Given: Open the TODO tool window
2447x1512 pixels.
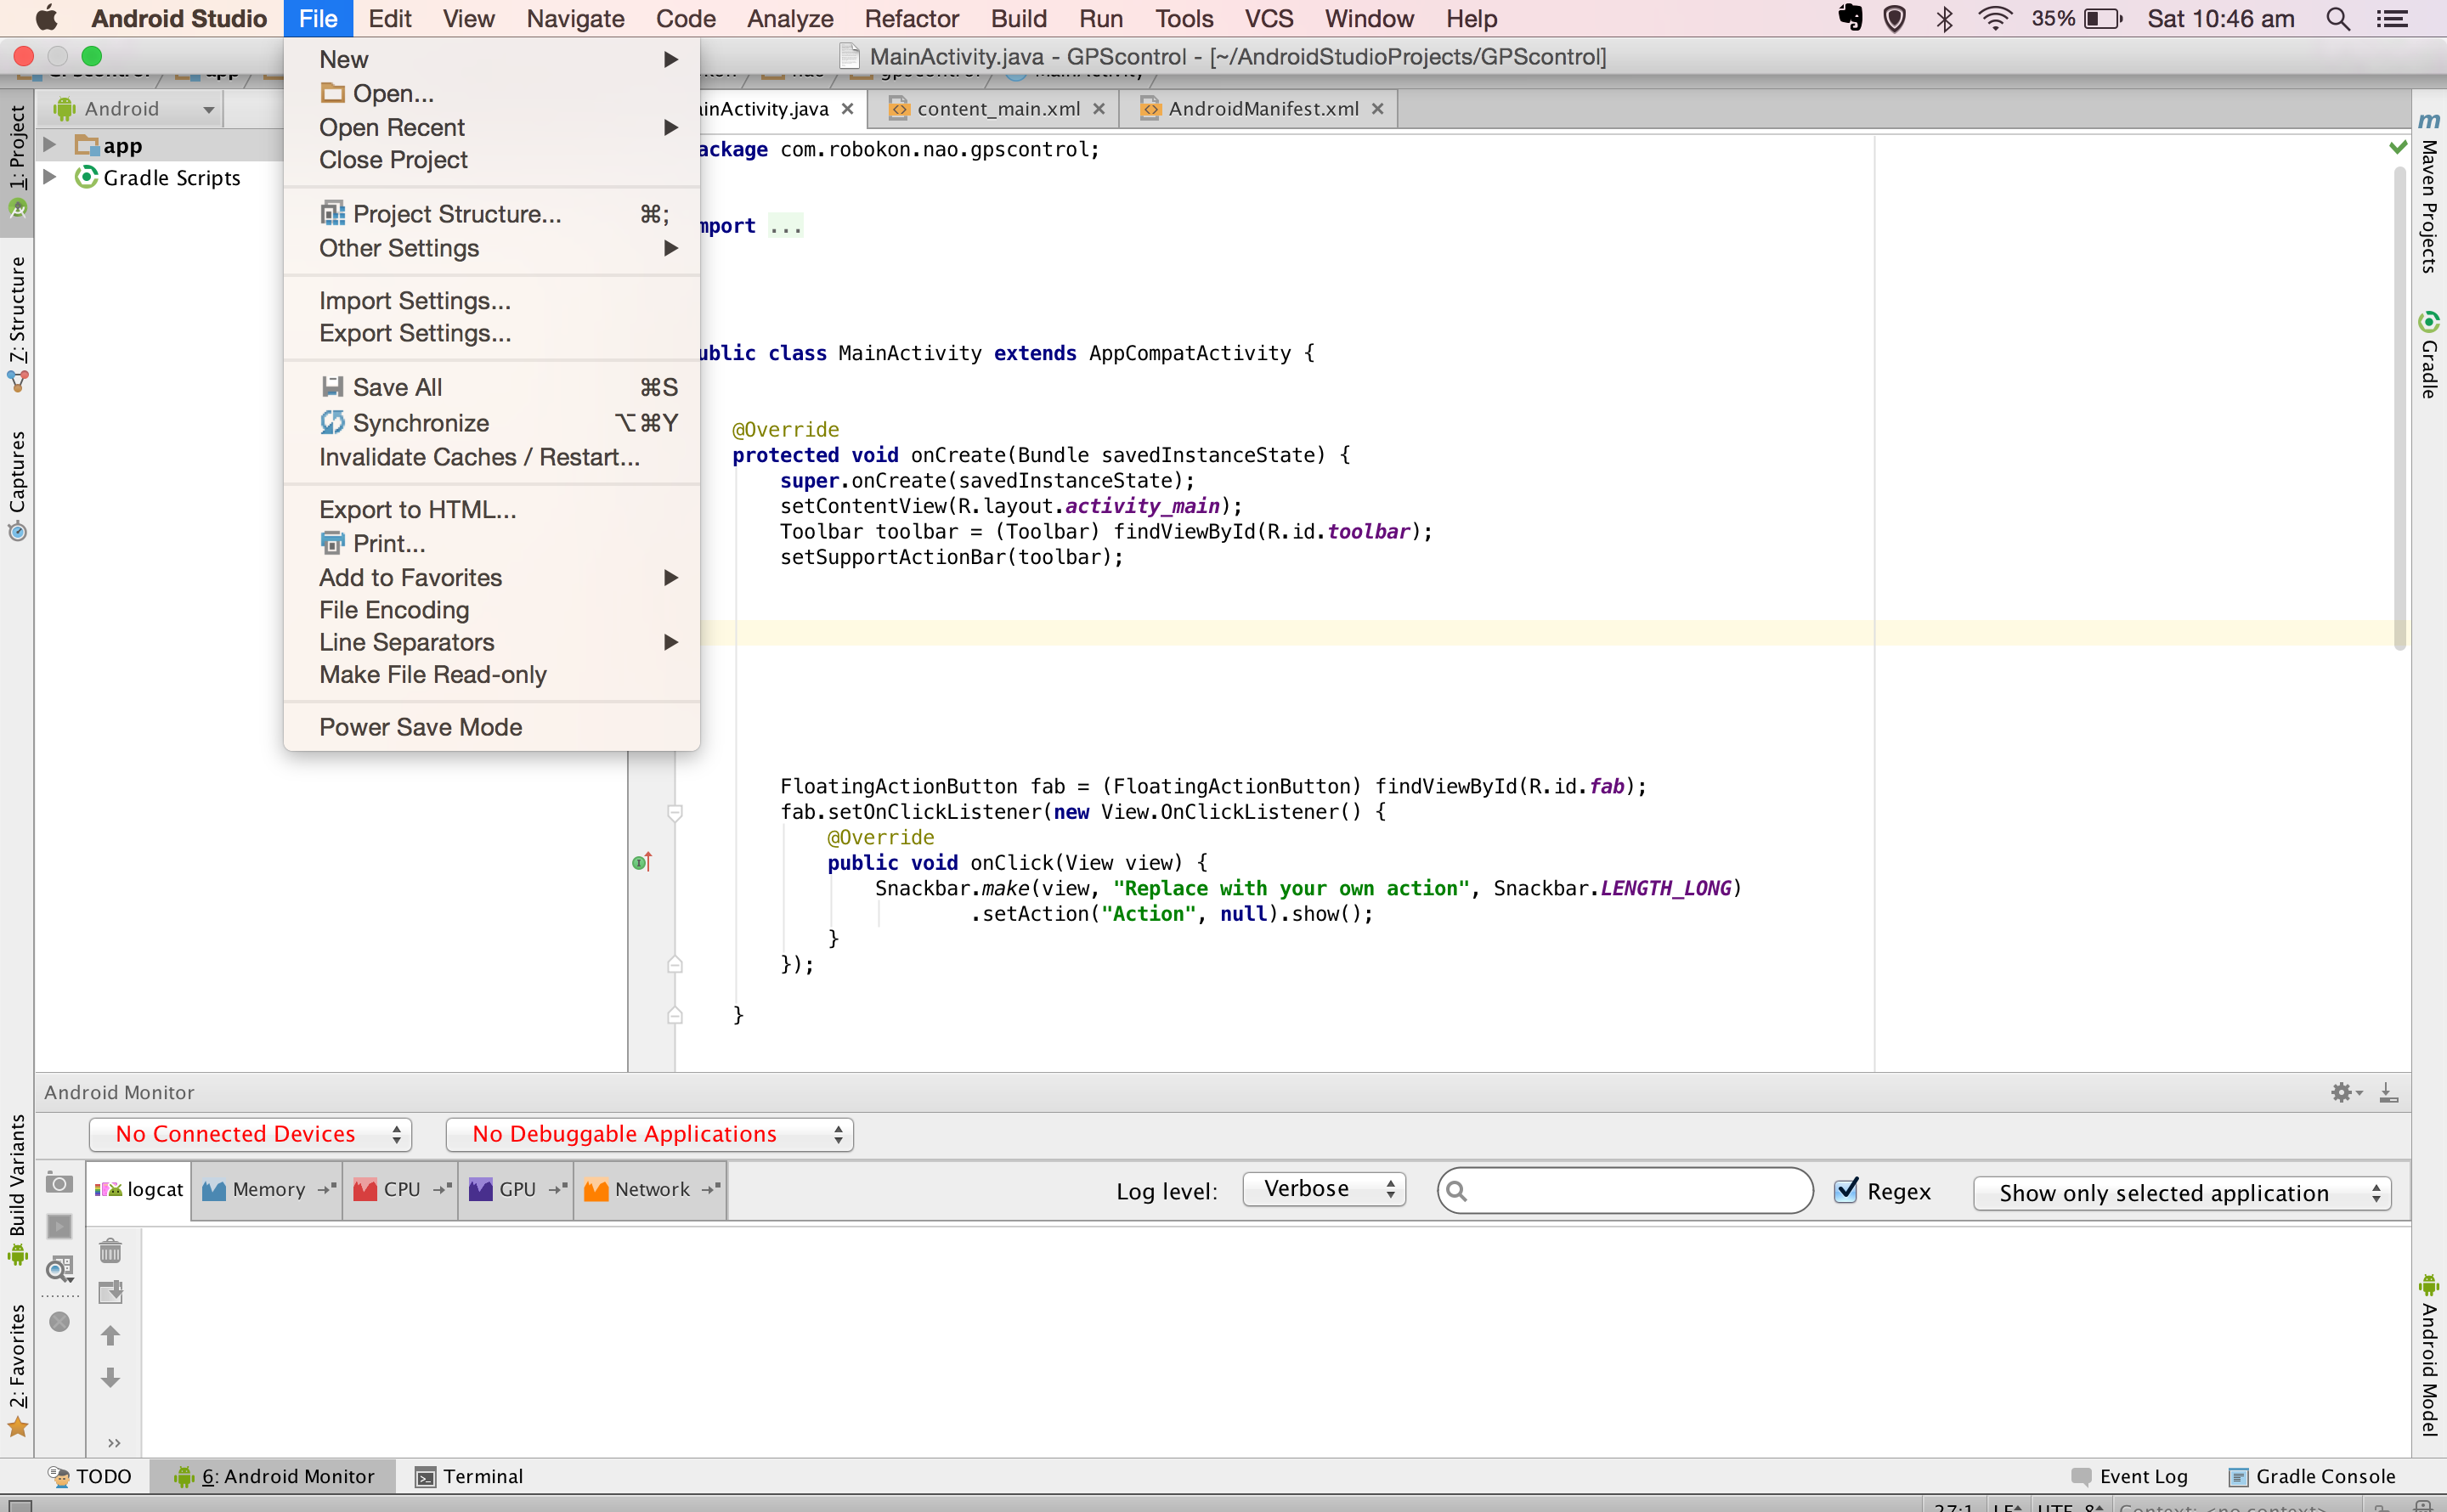Looking at the screenshot, I should pos(90,1476).
